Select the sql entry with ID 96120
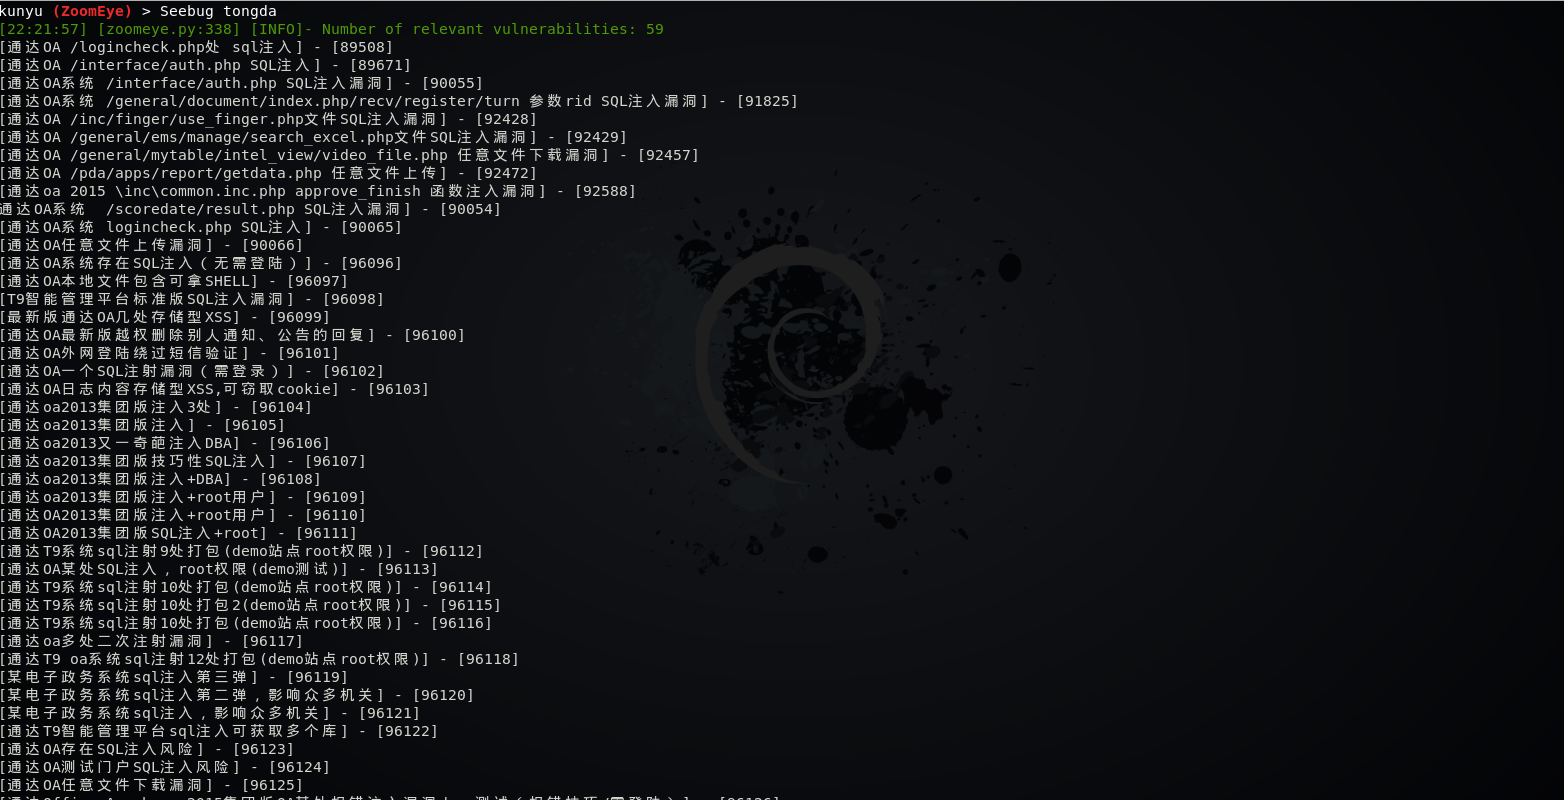The height and width of the screenshot is (800, 1564). point(237,695)
